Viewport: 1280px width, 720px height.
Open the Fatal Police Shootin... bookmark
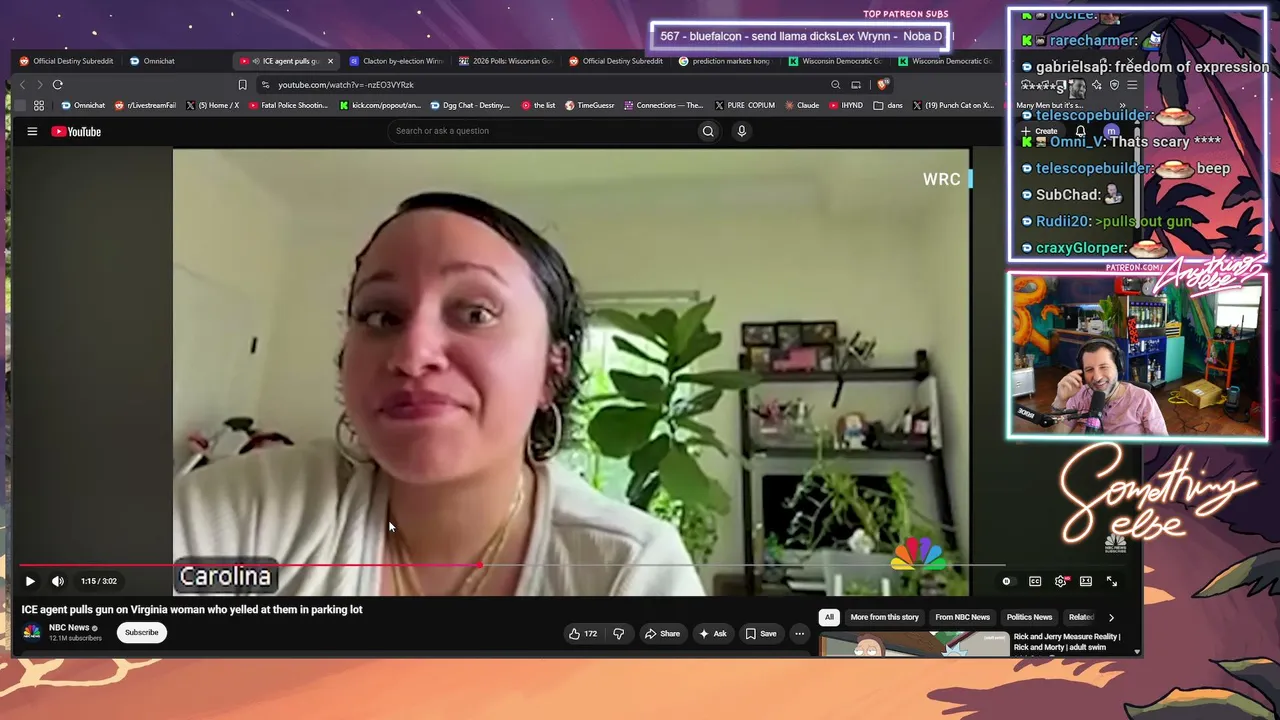[x=288, y=105]
